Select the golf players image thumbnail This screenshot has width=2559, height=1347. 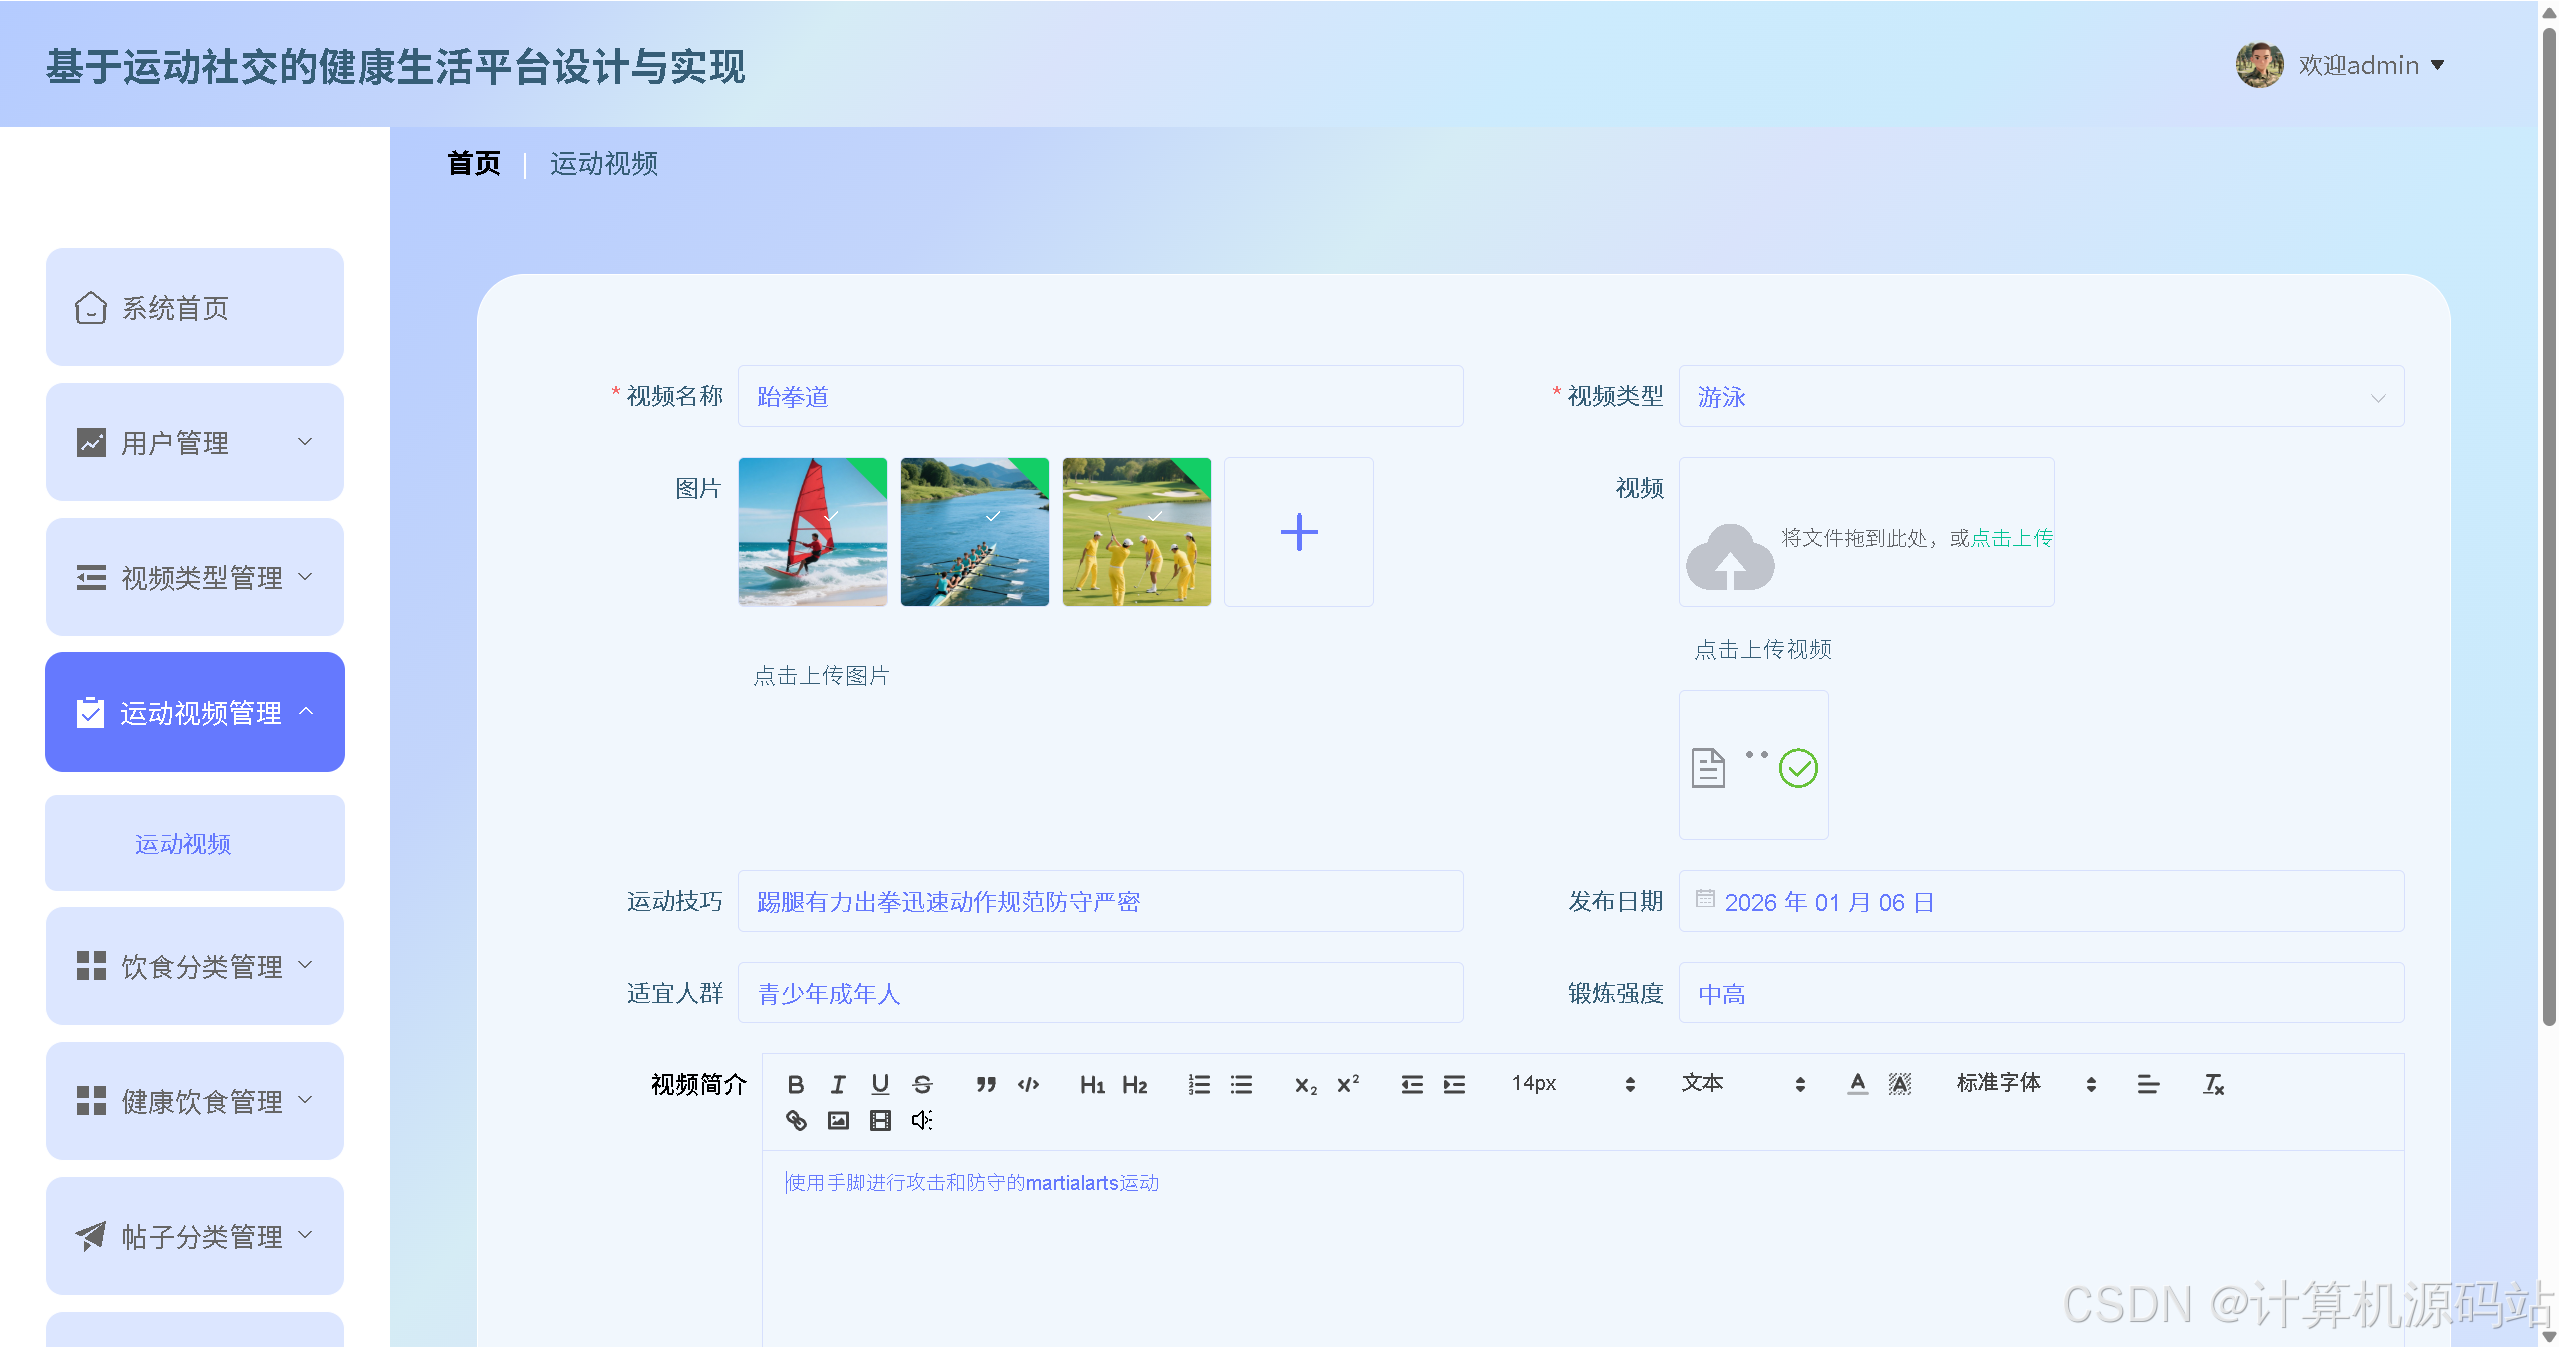(x=1137, y=532)
